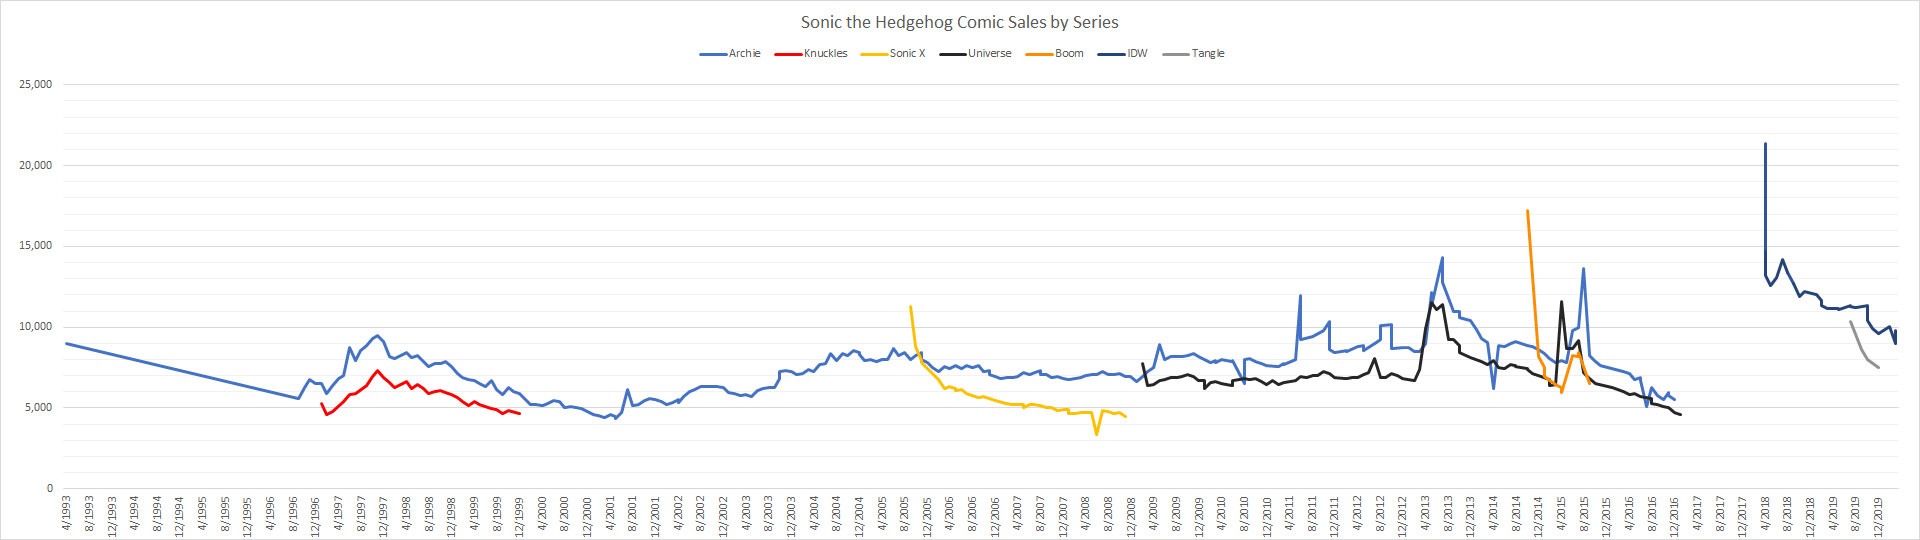
Task: Click the red Knuckles line's peak
Action: click(x=377, y=371)
